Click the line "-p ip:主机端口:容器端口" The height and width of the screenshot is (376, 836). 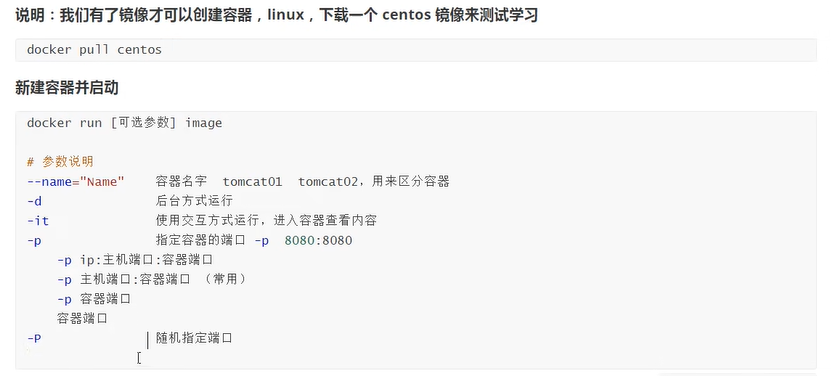[135, 260]
